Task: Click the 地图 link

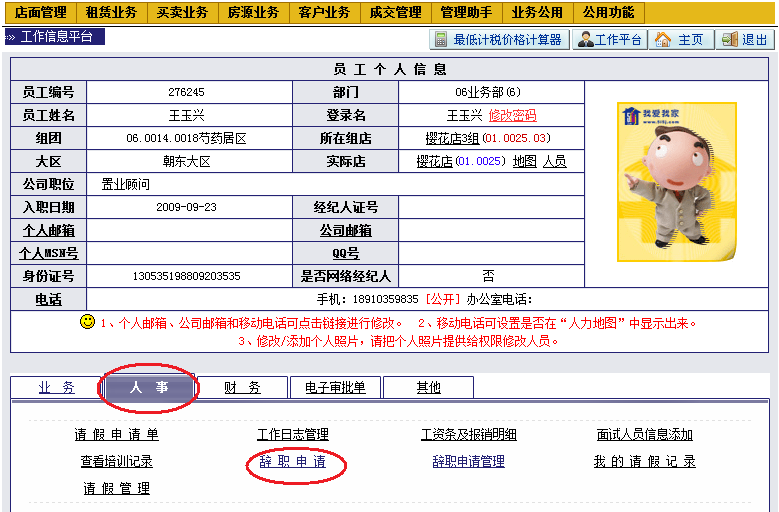Action: (x=525, y=161)
